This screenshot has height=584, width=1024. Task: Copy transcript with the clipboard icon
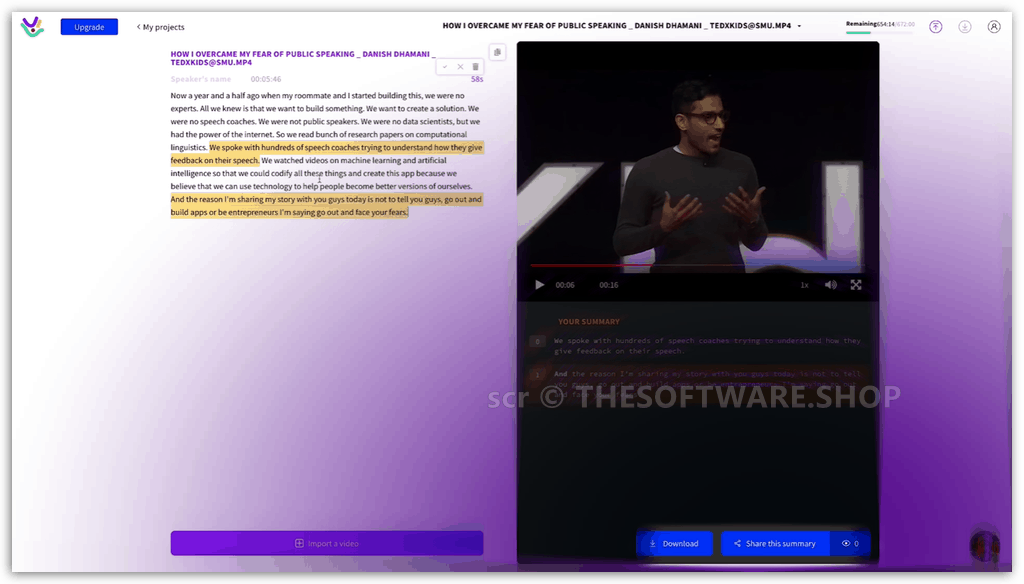(x=498, y=52)
